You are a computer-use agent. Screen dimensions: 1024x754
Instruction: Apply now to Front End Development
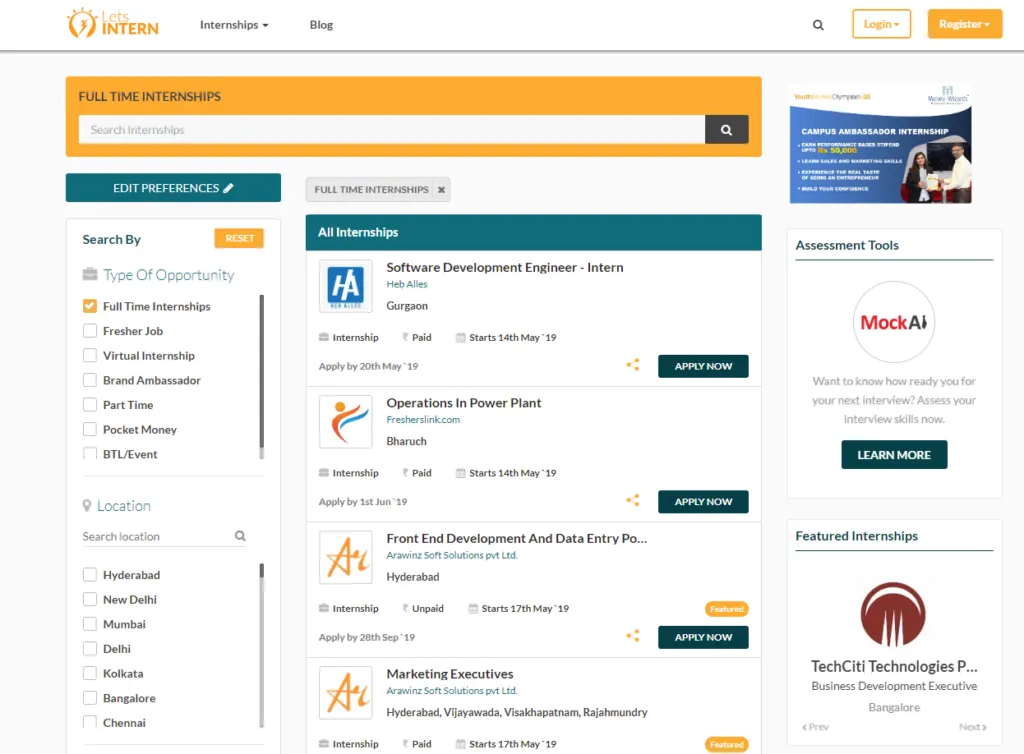[x=703, y=637]
